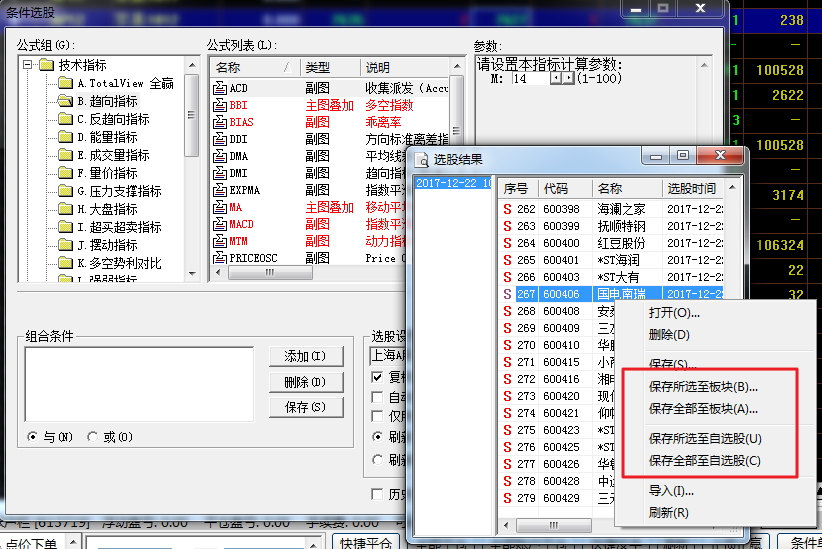Viewport: 822px width, 549px height.
Task: Click the F.量价指标 folder icon
Action: point(66,173)
